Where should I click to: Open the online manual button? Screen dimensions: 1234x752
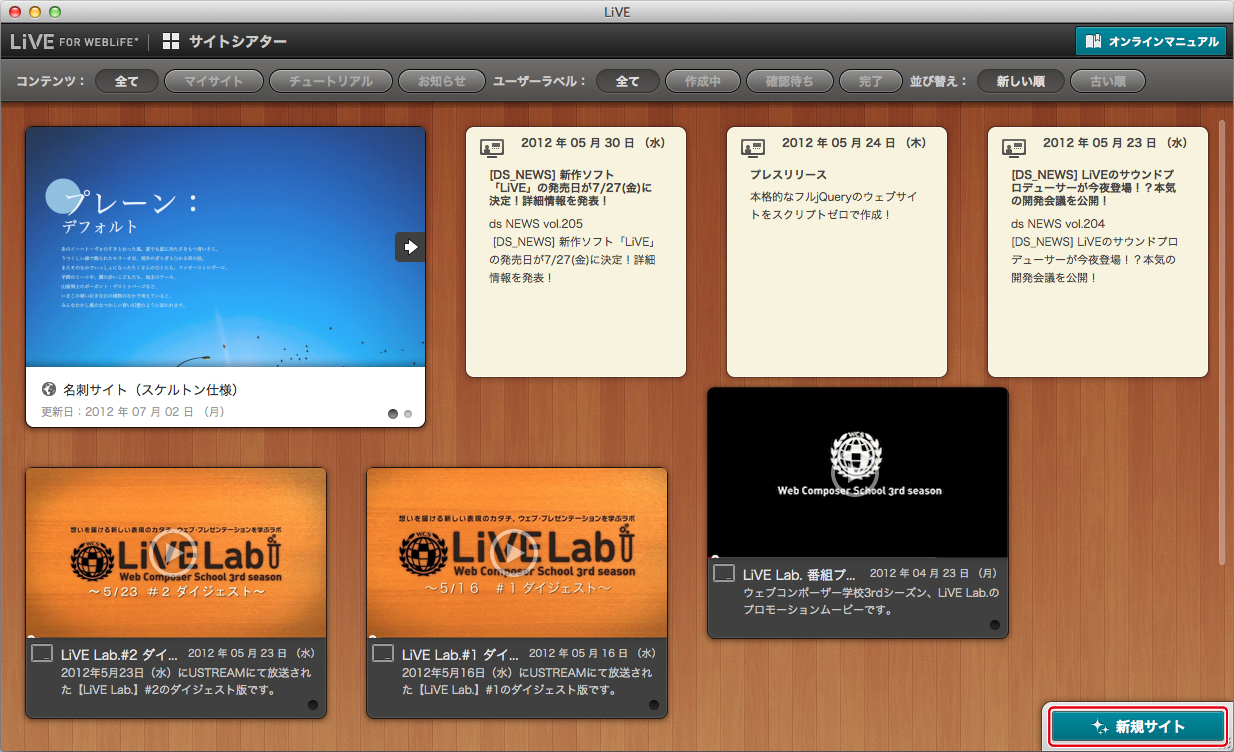pyautogui.click(x=1150, y=42)
